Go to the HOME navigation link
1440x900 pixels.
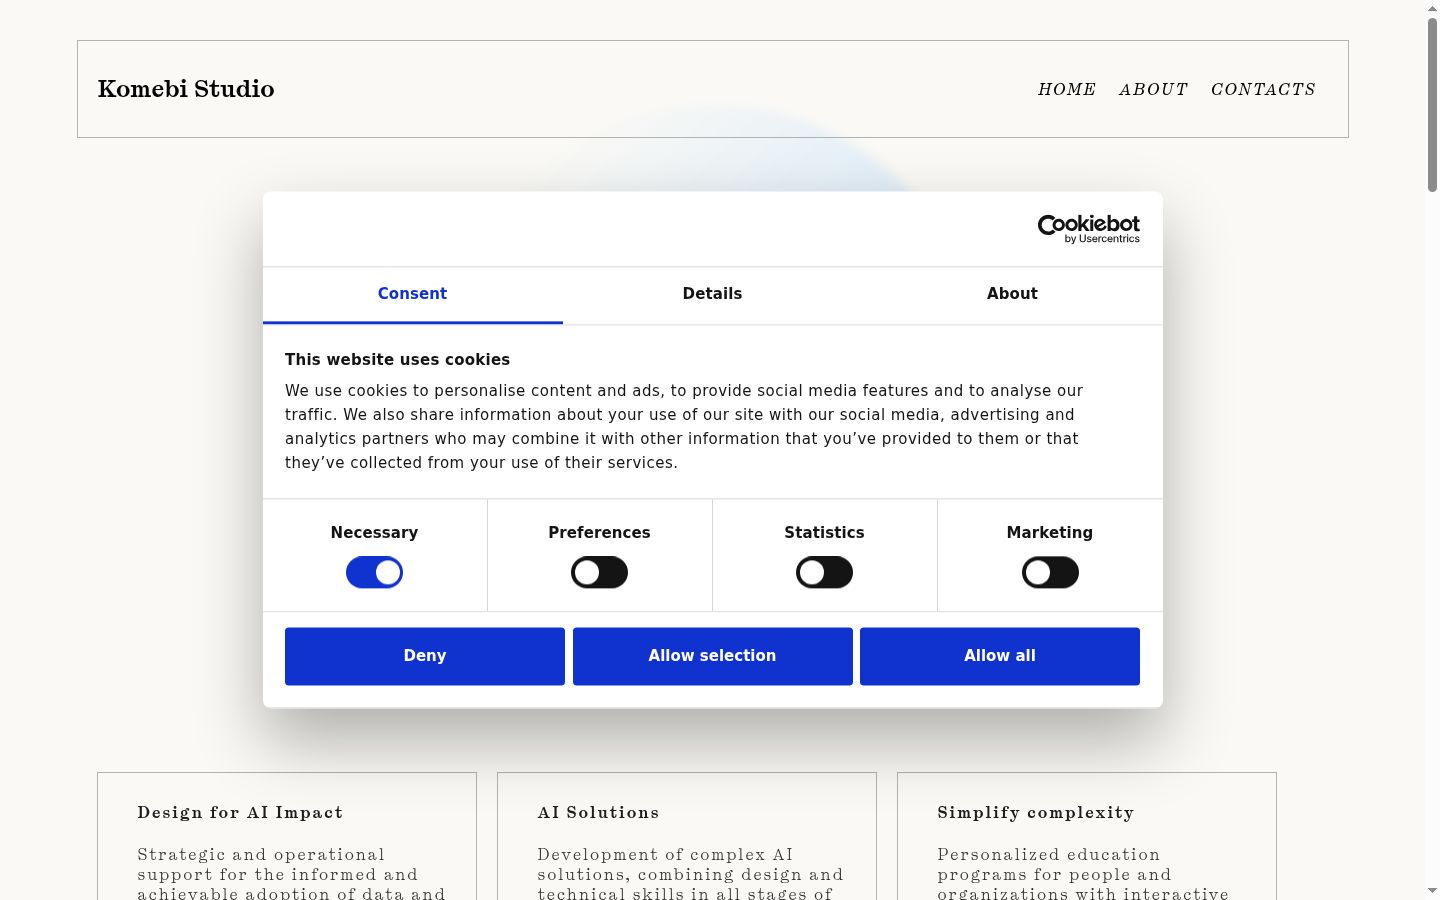point(1067,89)
